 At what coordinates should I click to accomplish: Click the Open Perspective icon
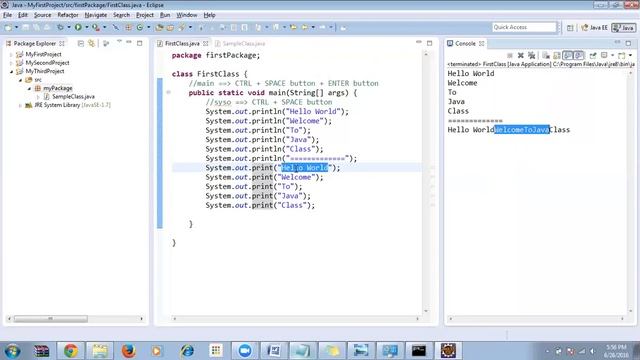[x=570, y=28]
